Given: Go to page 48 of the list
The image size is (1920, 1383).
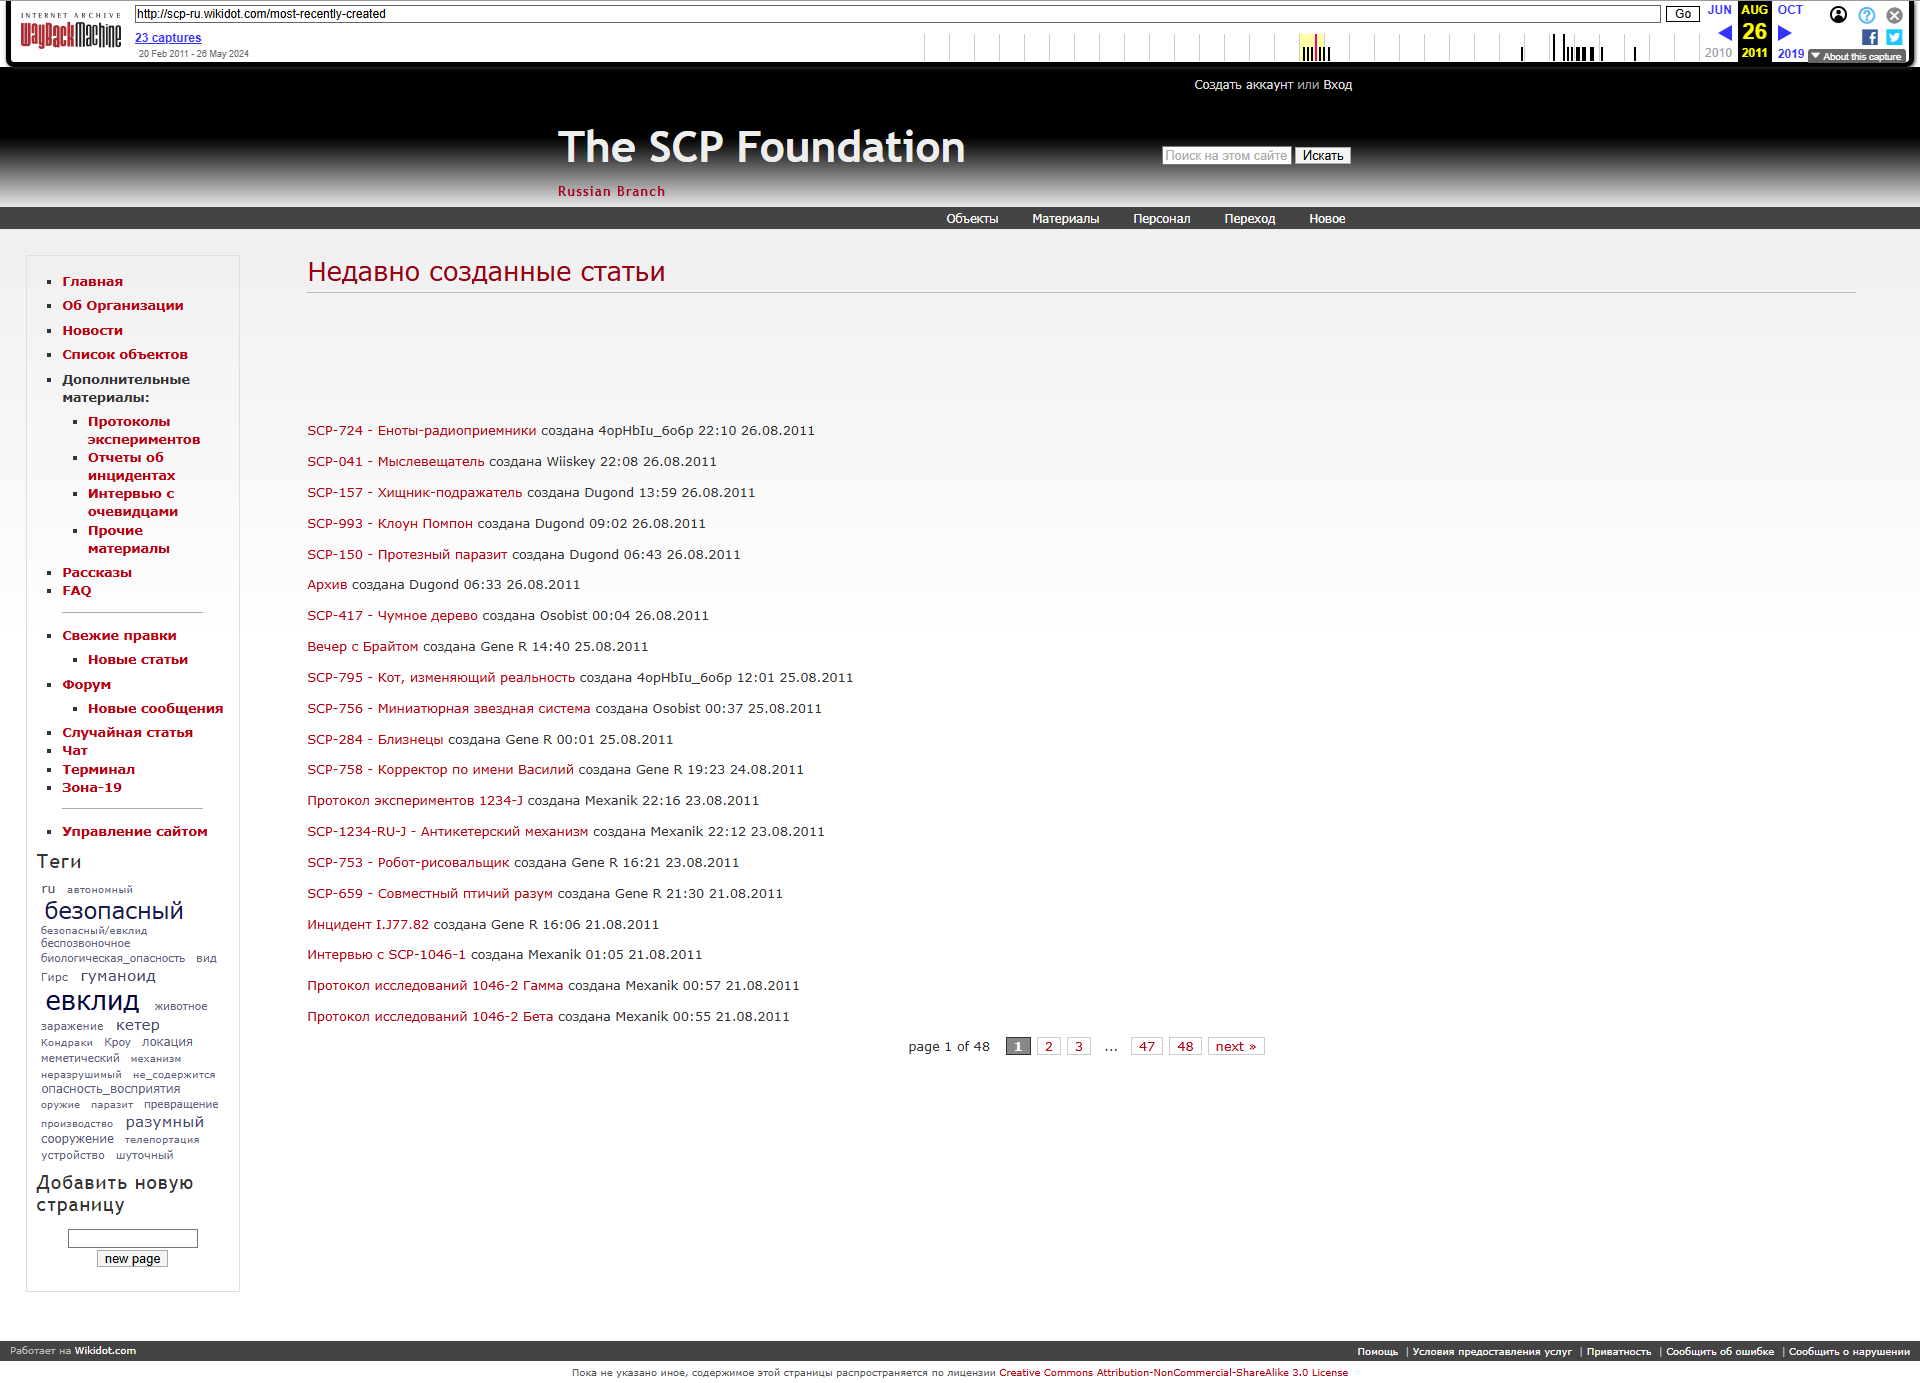Looking at the screenshot, I should pos(1185,1047).
